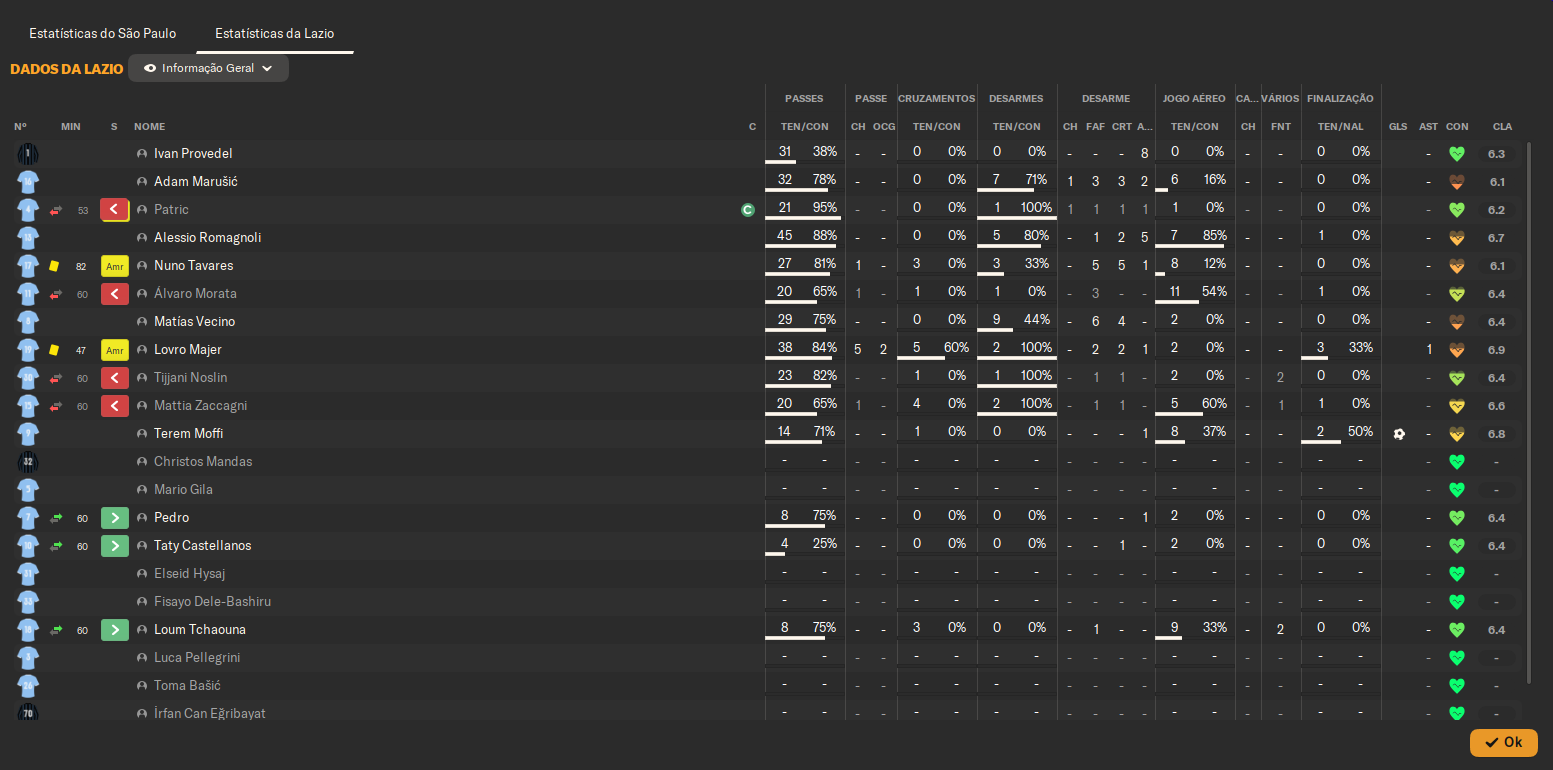Click the captain badge in Patric's row

pos(747,210)
